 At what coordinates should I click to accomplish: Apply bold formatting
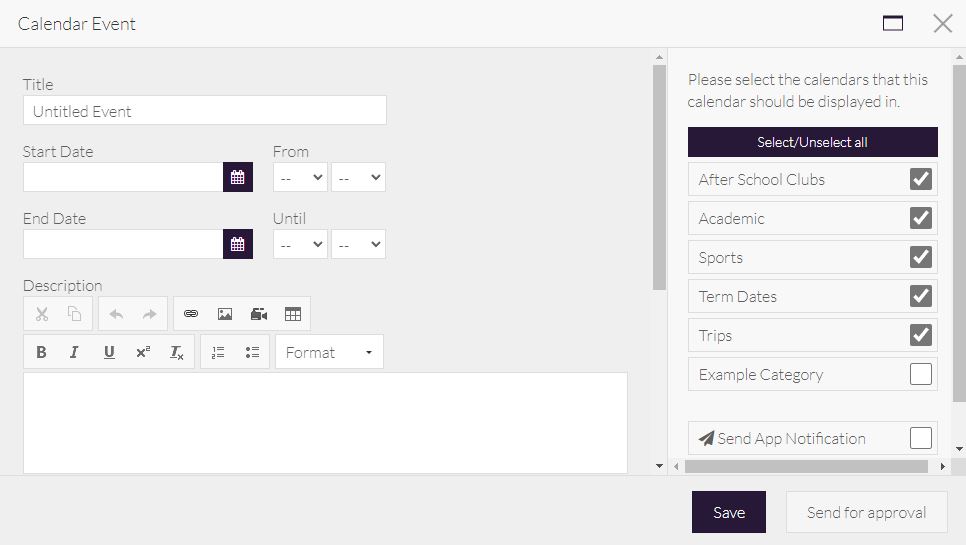41,352
